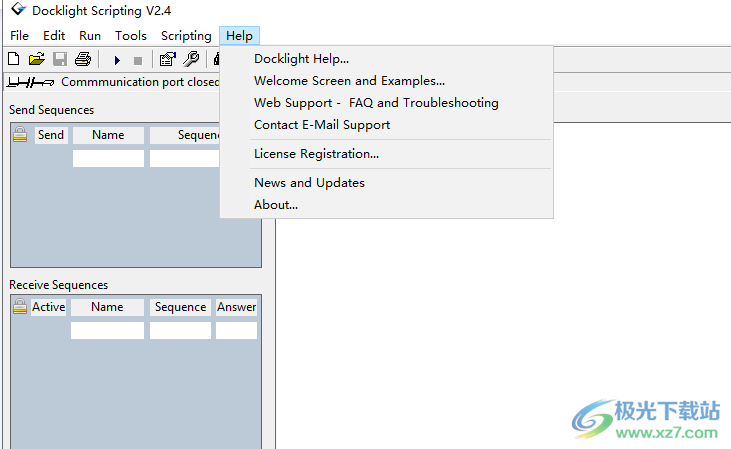Open the File menu
731x449 pixels.
[19, 36]
